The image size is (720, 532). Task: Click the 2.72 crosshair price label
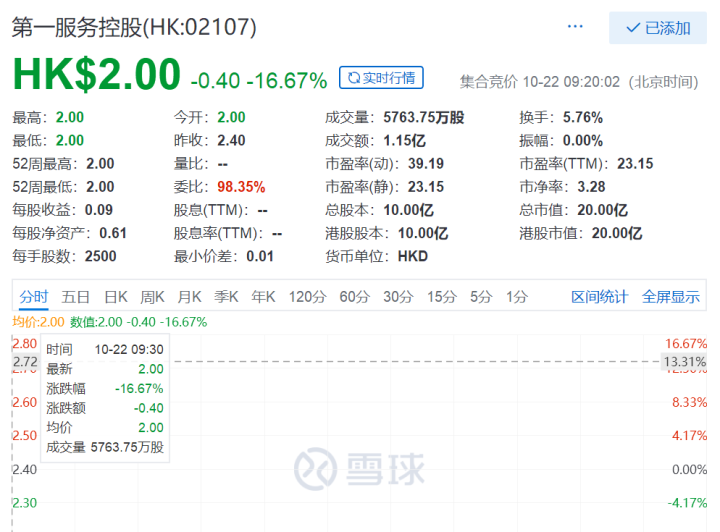click(x=25, y=362)
